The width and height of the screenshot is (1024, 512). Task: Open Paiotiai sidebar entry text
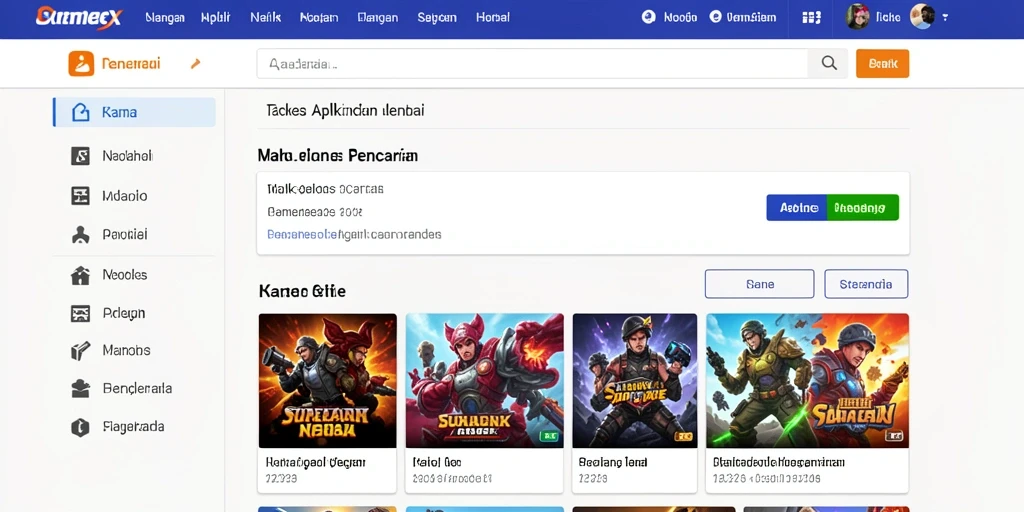[x=125, y=234]
